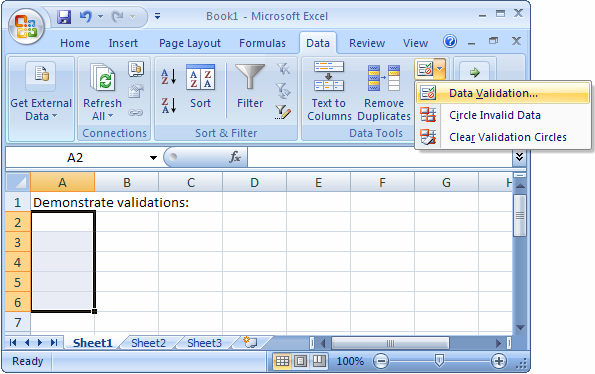Click the Reapply filter icon

click(283, 91)
